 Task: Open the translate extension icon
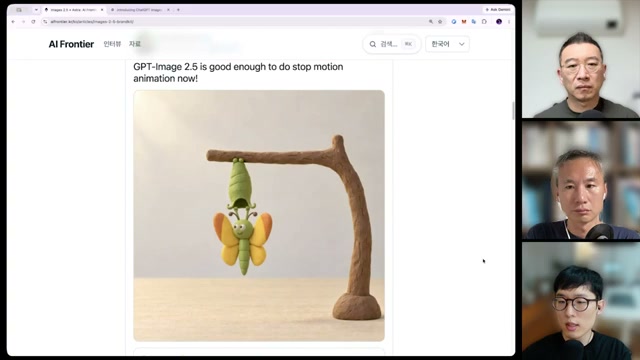click(x=473, y=22)
